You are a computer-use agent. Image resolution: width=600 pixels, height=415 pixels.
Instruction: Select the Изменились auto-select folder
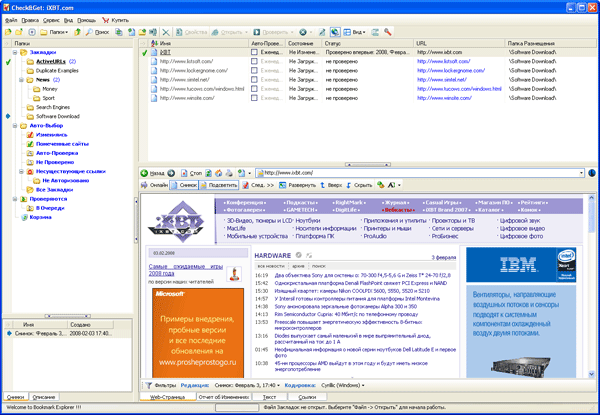[47, 135]
